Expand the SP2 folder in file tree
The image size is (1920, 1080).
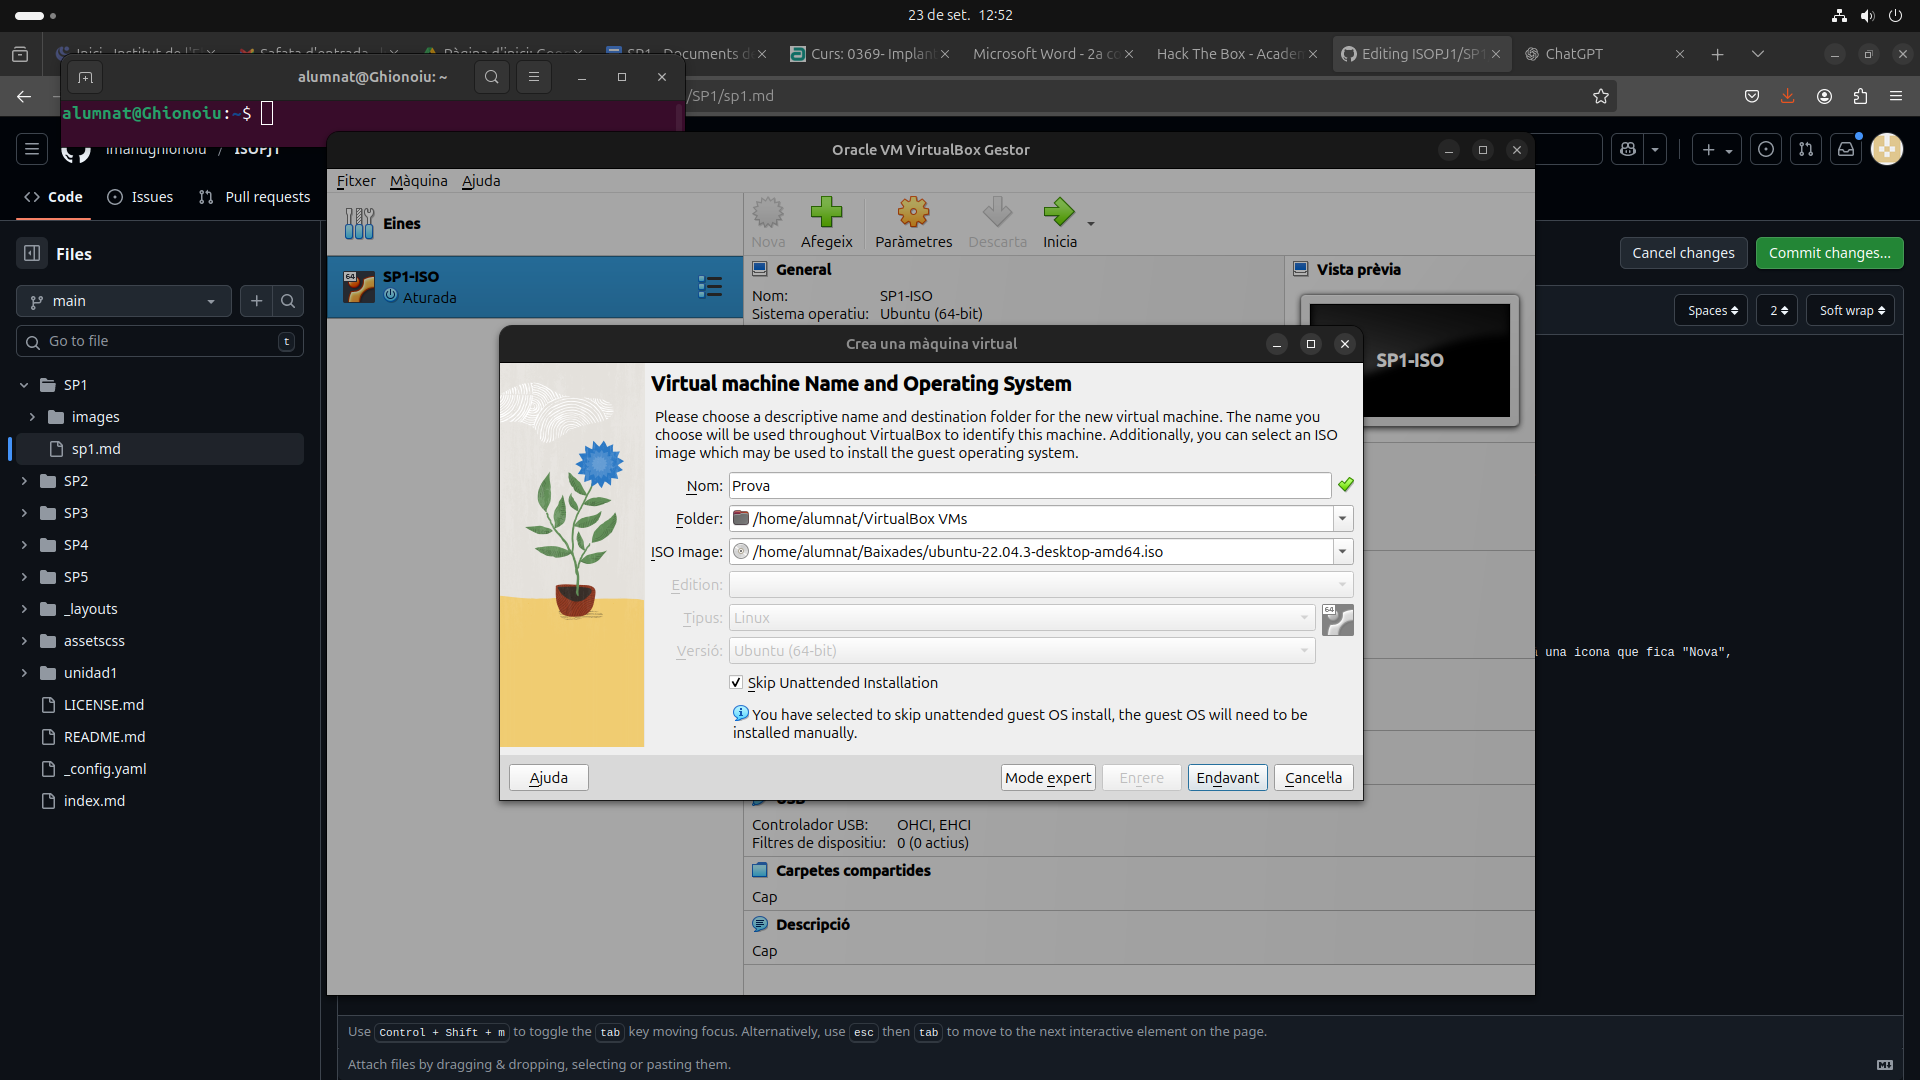click(24, 481)
